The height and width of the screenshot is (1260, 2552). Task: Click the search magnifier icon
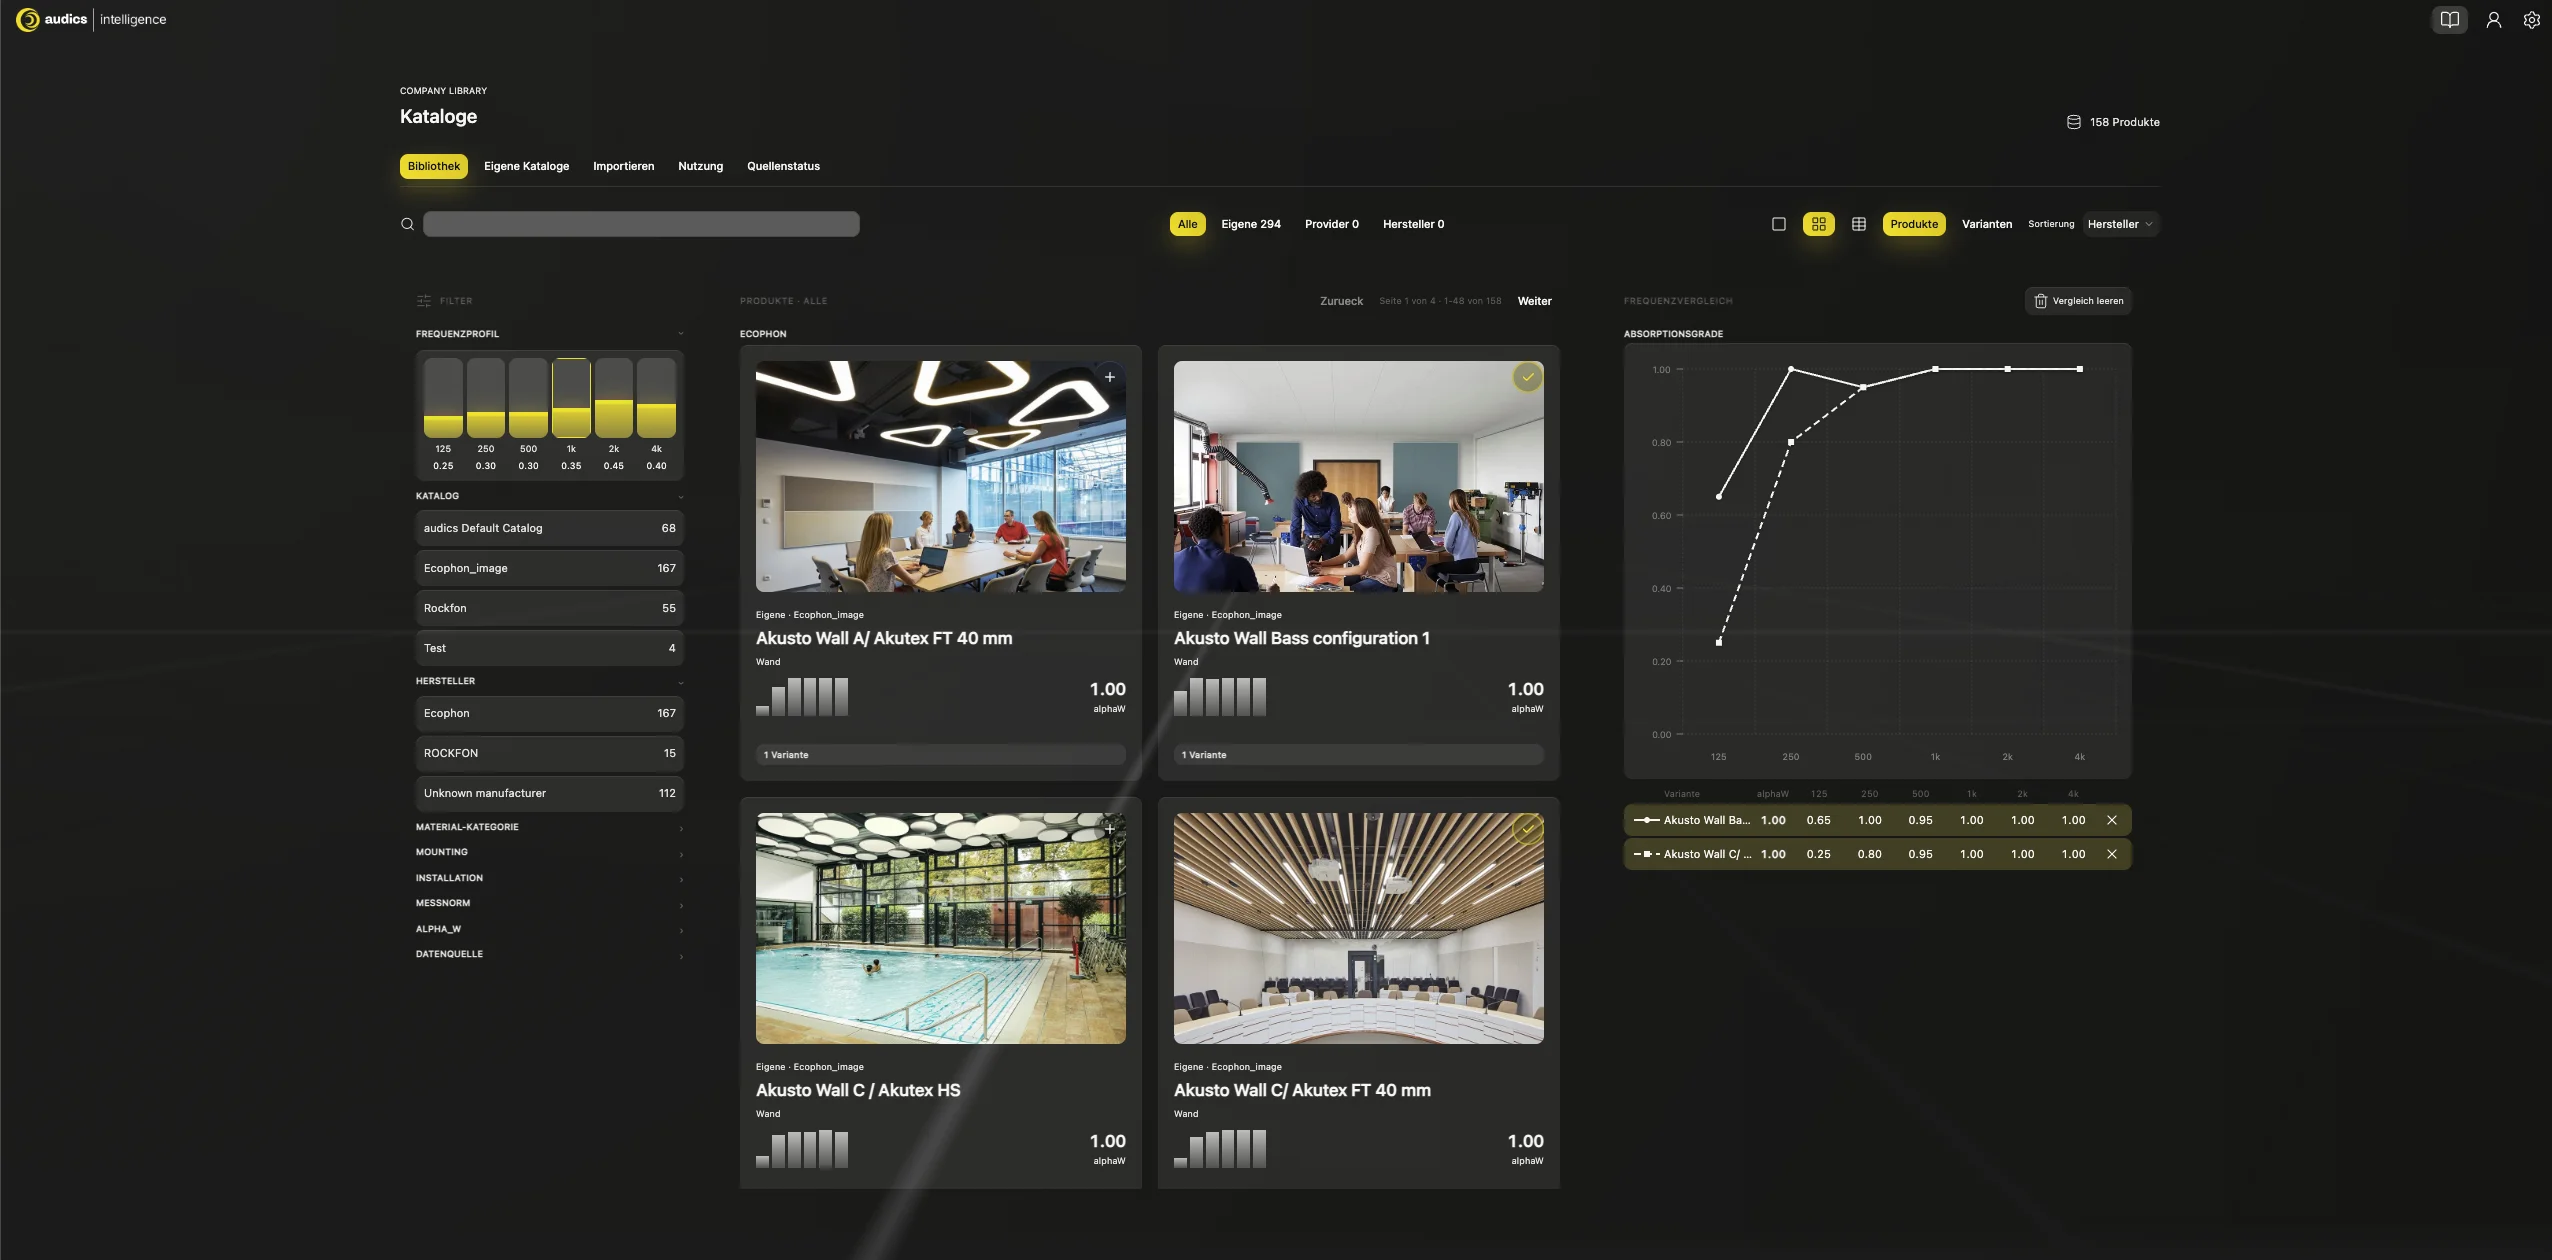[x=407, y=224]
